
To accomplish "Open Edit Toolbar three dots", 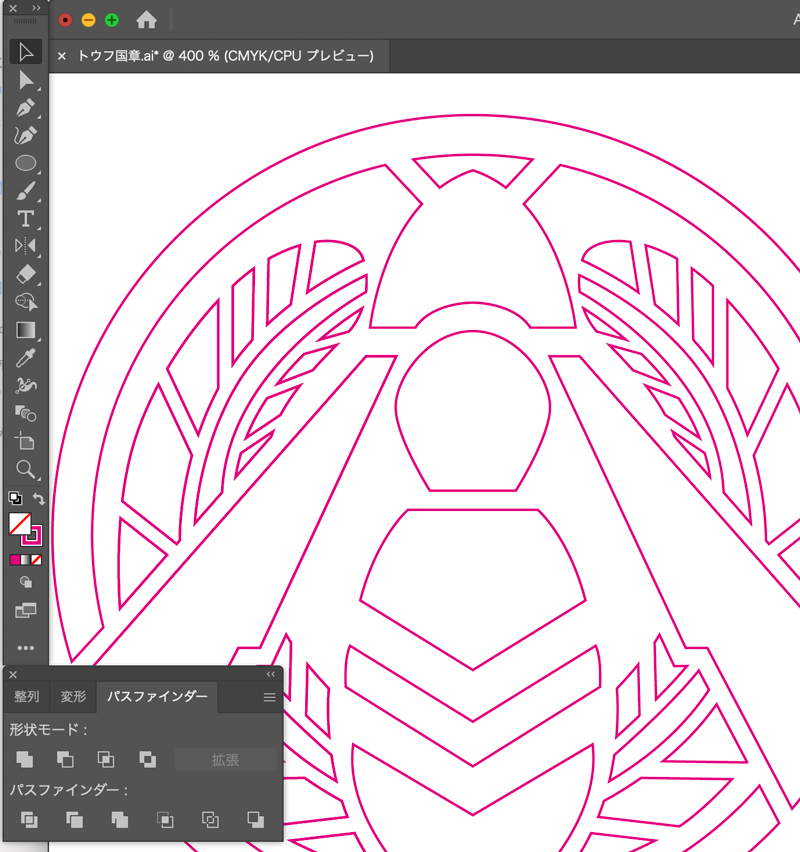I will click(26, 648).
